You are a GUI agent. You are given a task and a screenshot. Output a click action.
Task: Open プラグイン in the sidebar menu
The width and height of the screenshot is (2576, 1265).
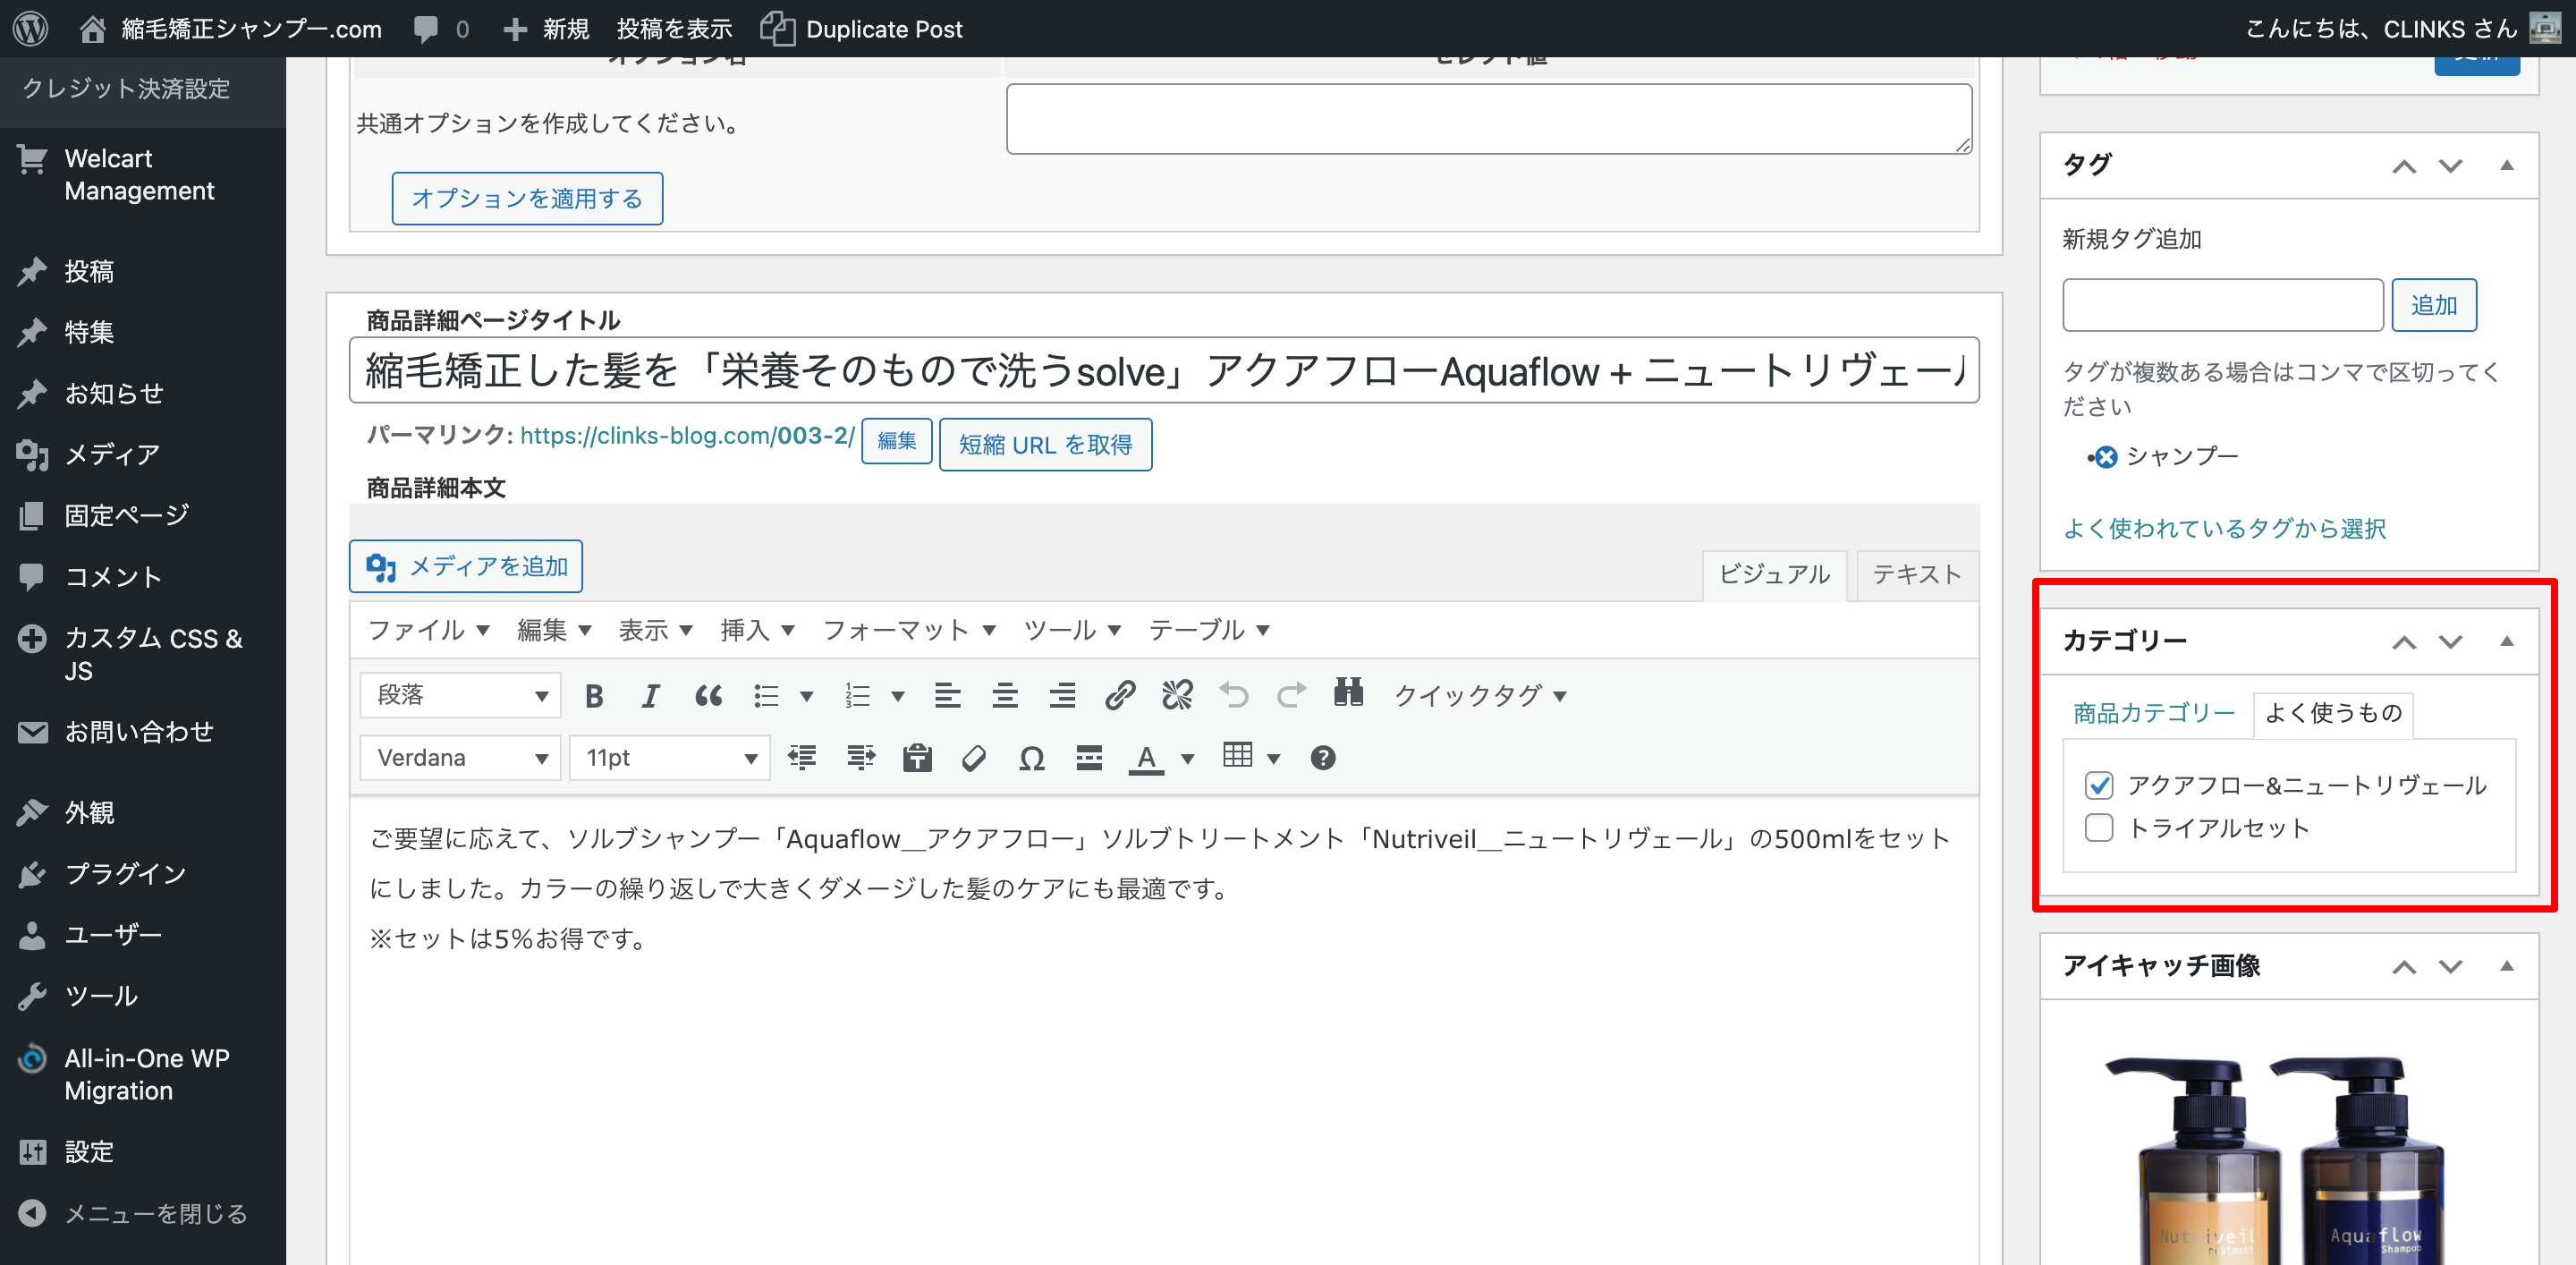pyautogui.click(x=125, y=874)
